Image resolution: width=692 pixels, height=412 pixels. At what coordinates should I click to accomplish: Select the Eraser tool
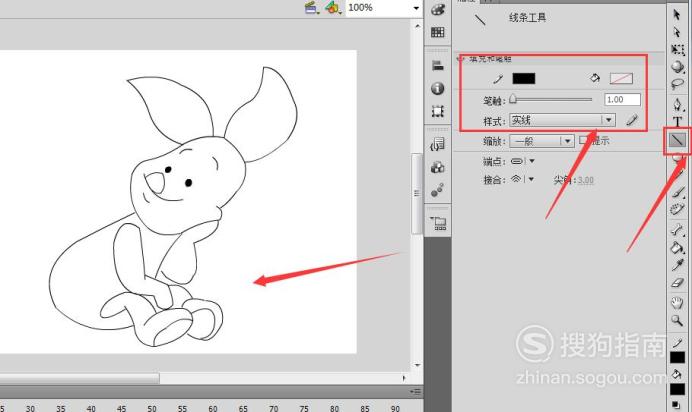(677, 283)
